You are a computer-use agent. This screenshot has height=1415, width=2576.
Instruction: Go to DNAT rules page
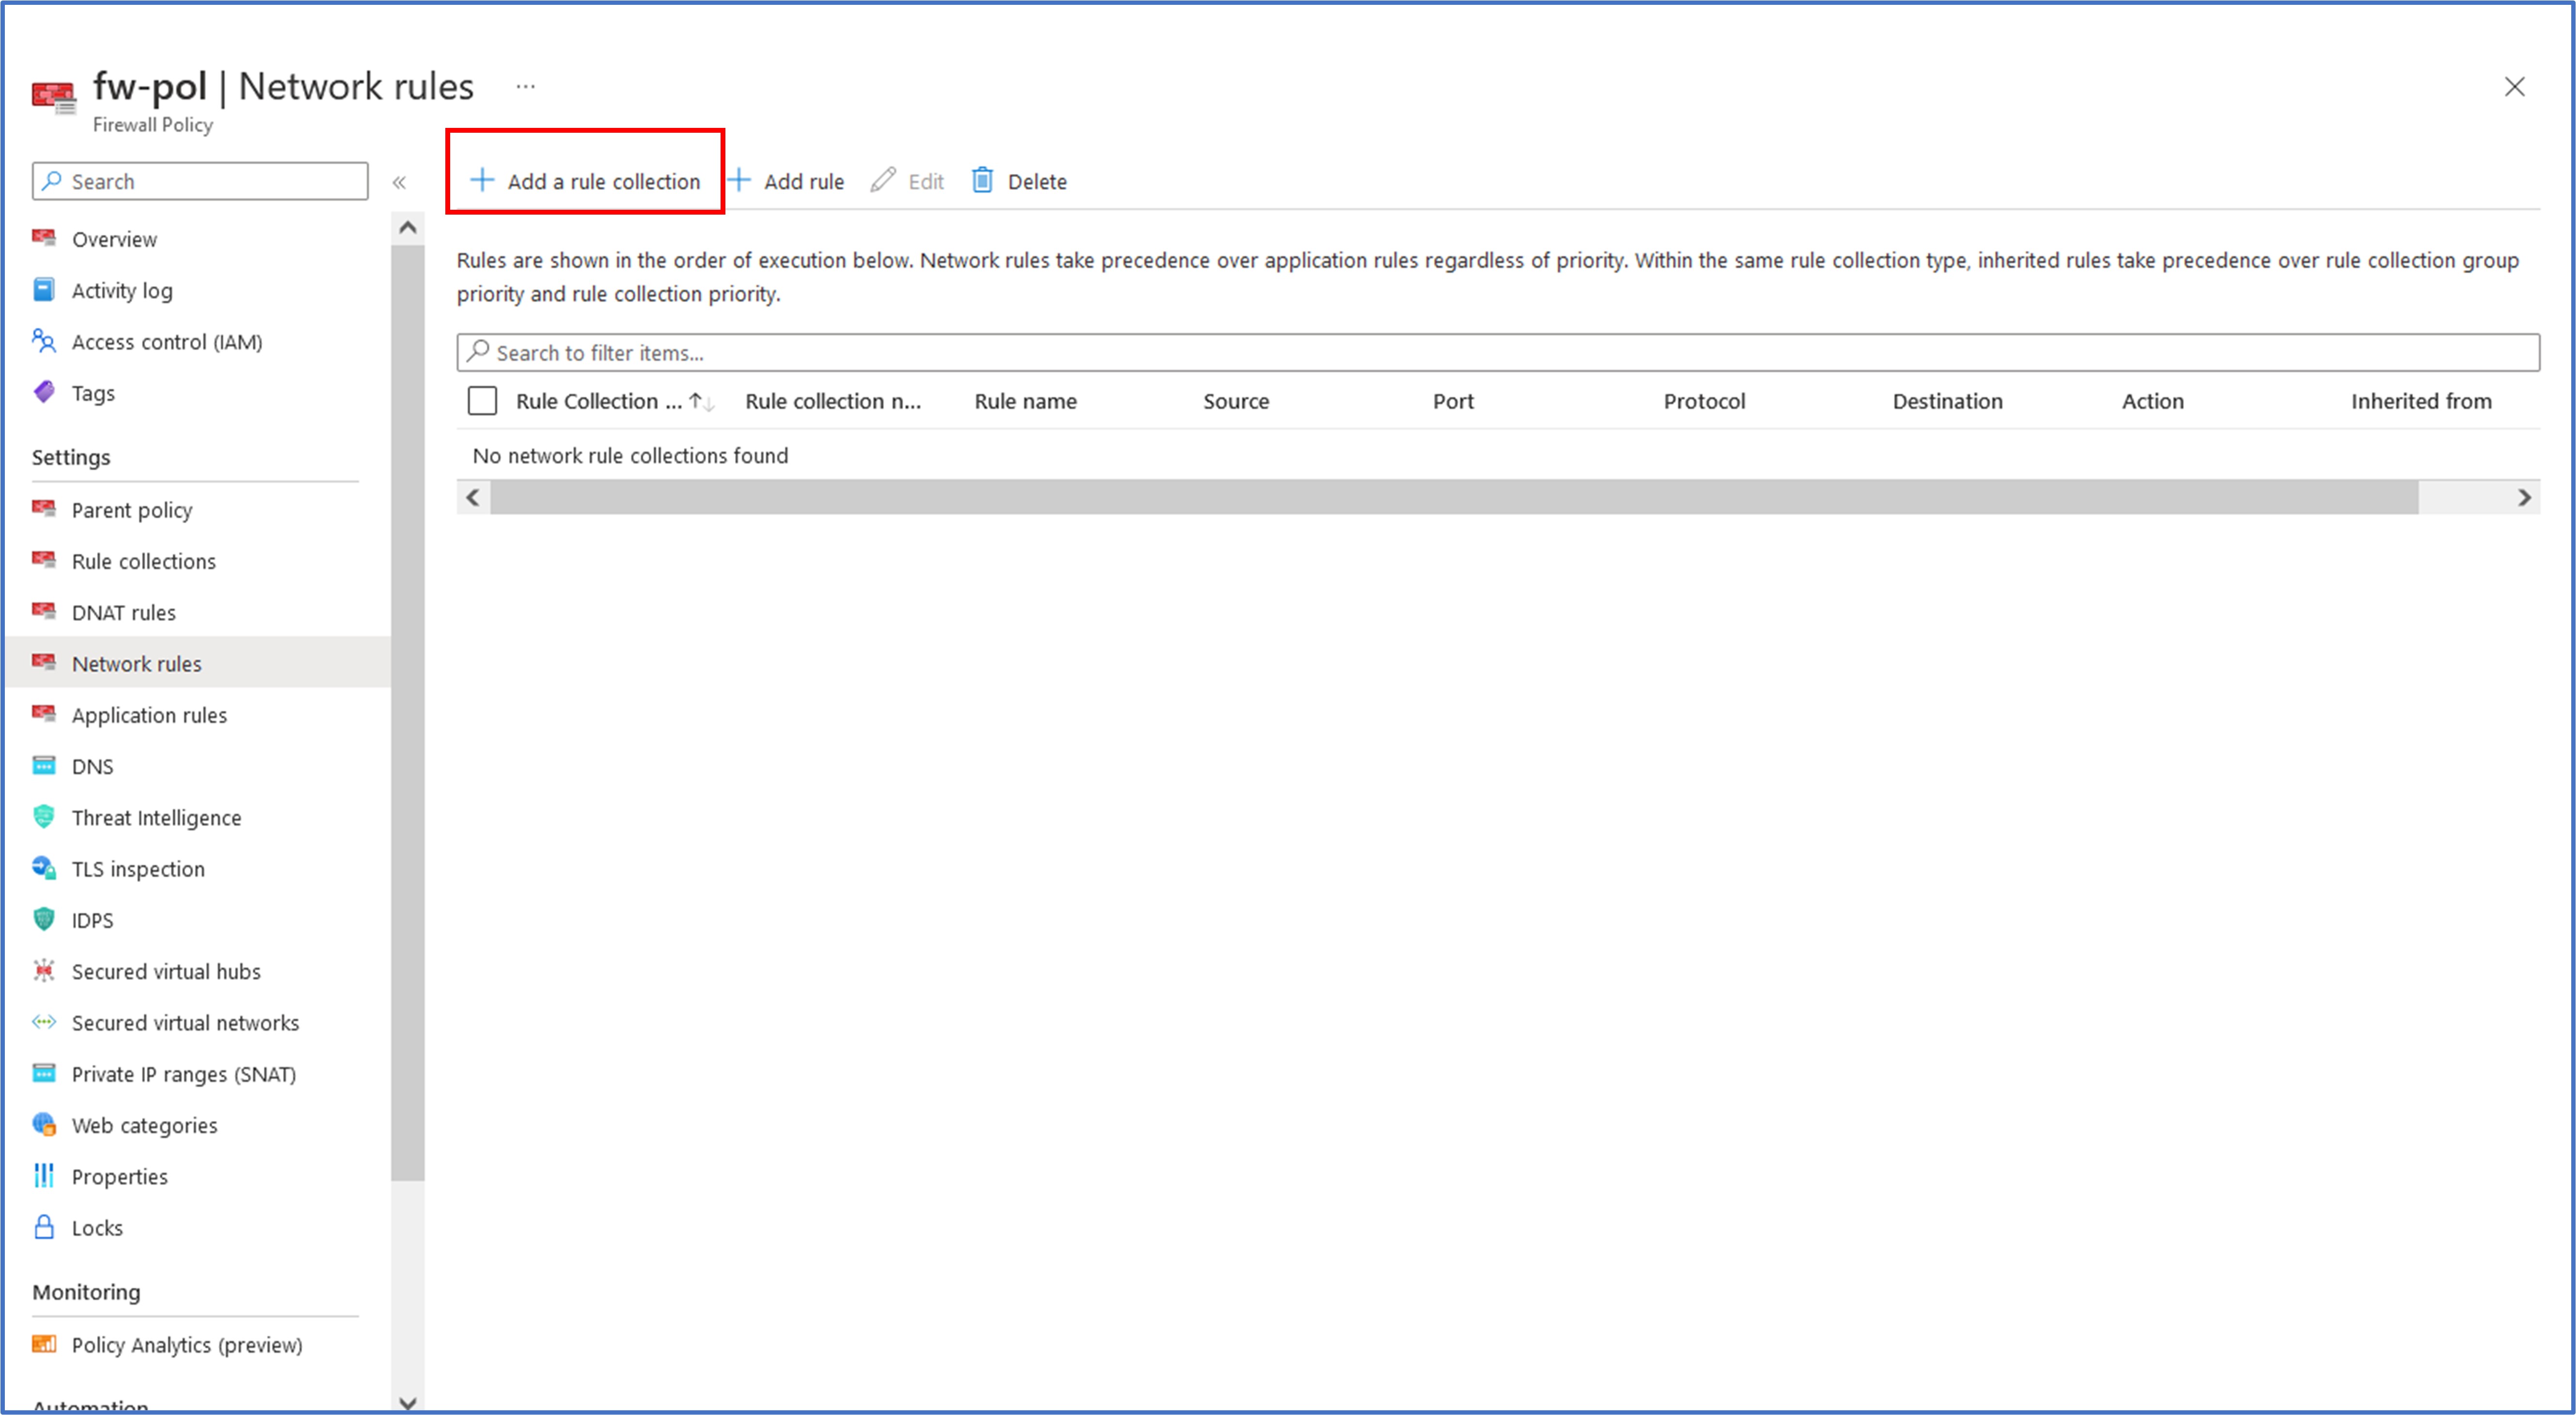pos(123,612)
